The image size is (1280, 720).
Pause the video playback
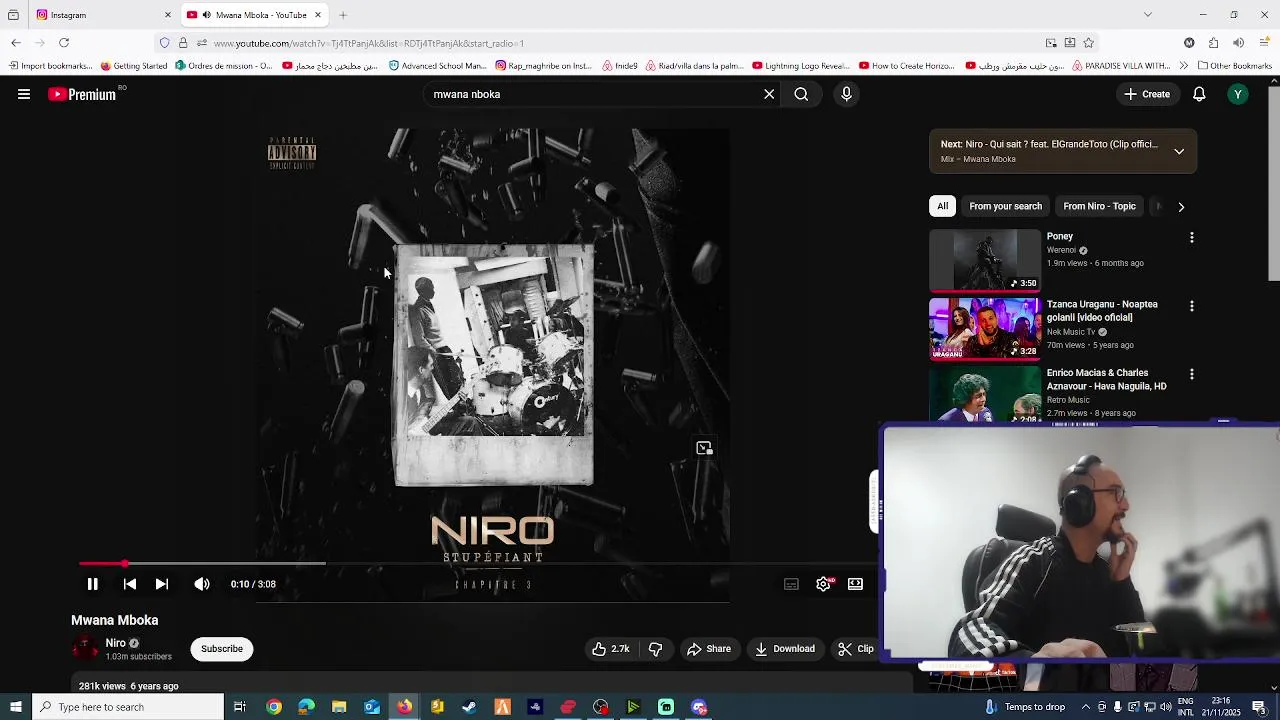pos(92,584)
